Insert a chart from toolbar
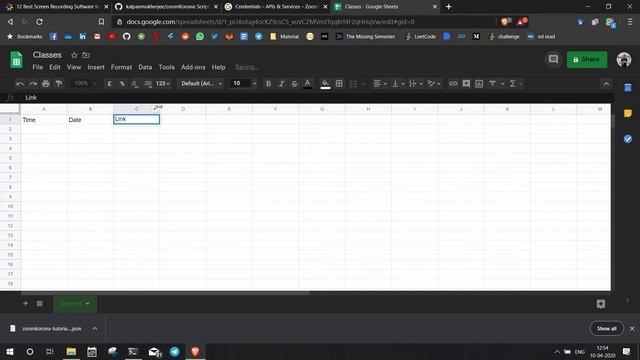The width and height of the screenshot is (640, 360). click(x=479, y=84)
